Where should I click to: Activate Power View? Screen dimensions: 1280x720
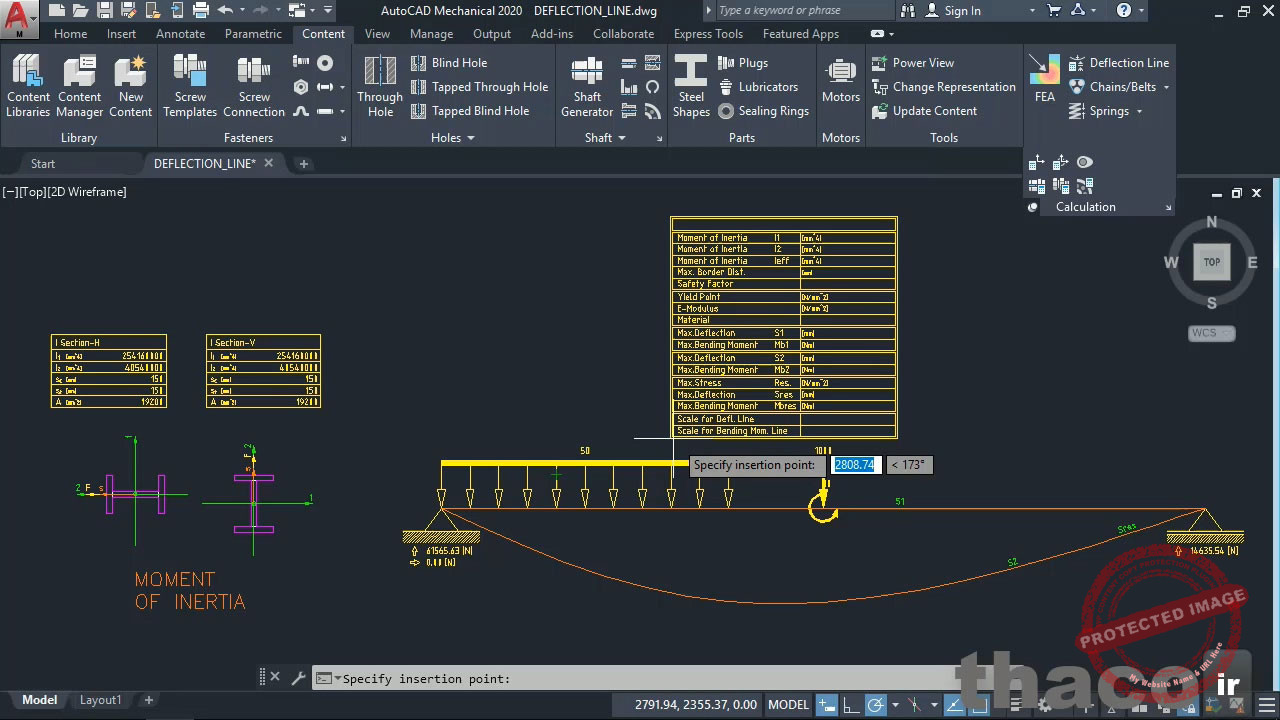click(913, 63)
